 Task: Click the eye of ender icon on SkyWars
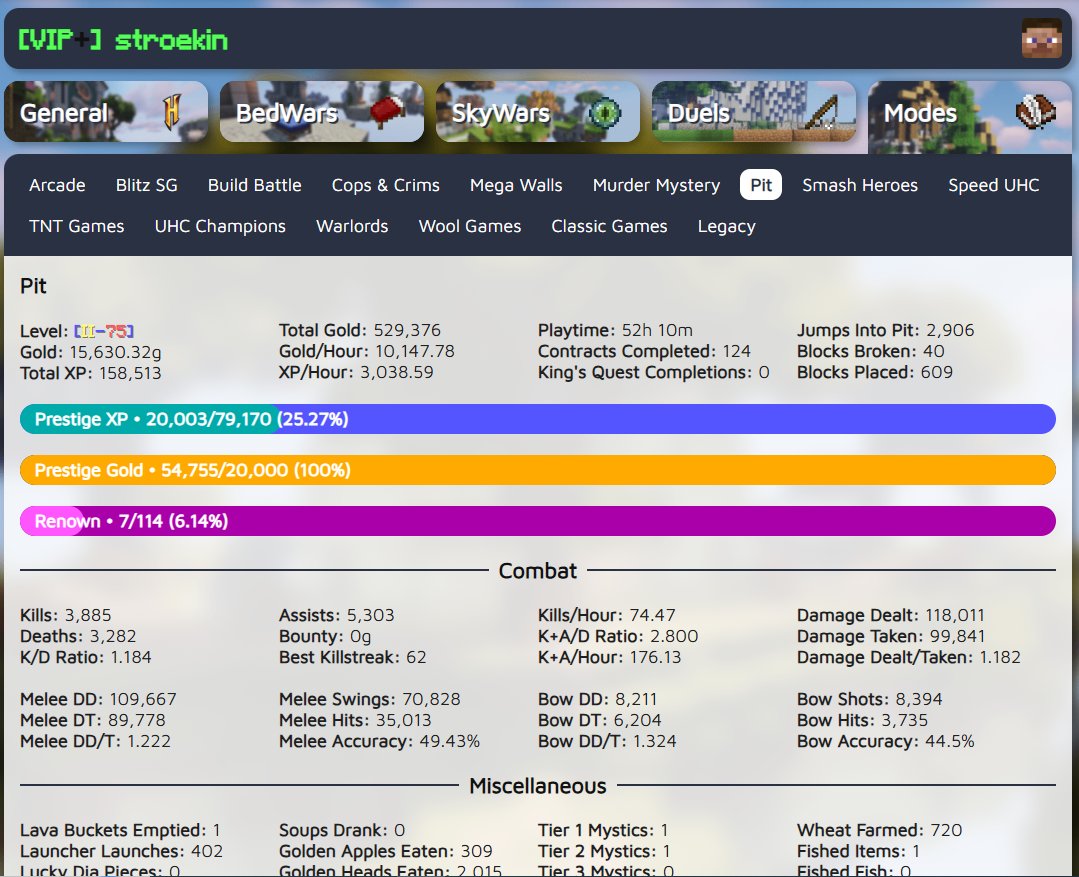[x=605, y=112]
